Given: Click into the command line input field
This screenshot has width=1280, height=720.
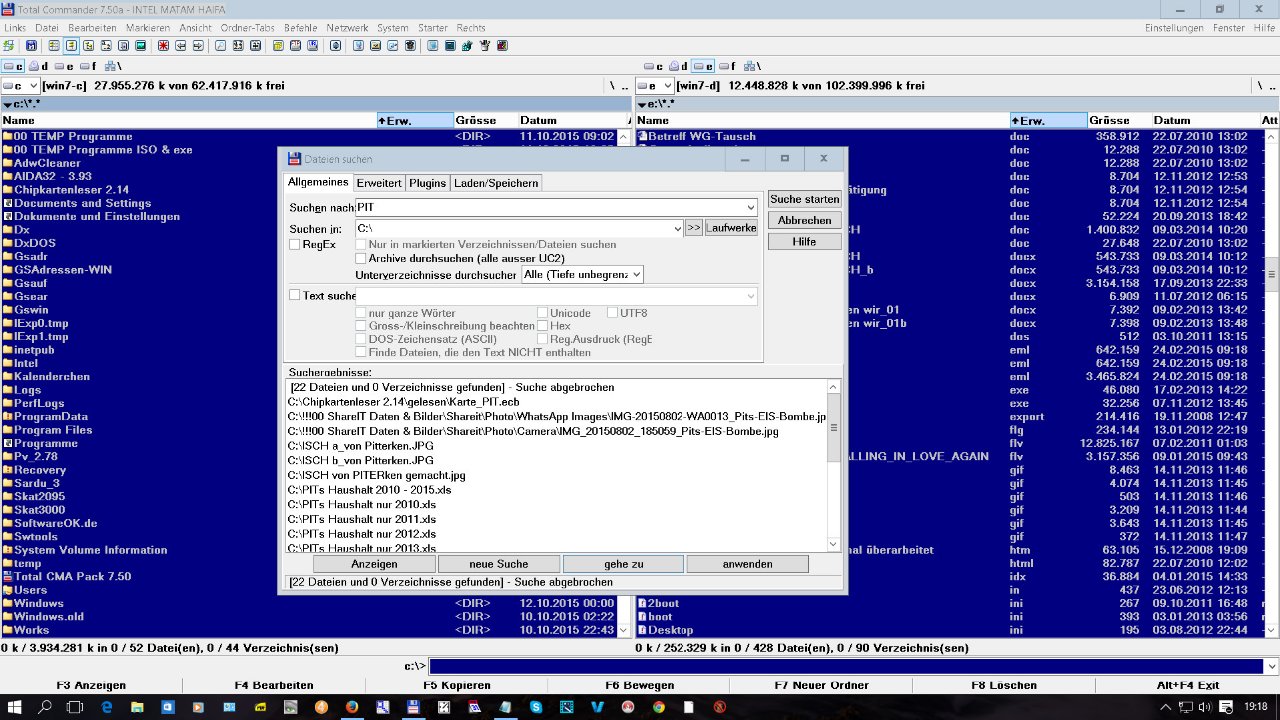Looking at the screenshot, I should [x=846, y=666].
